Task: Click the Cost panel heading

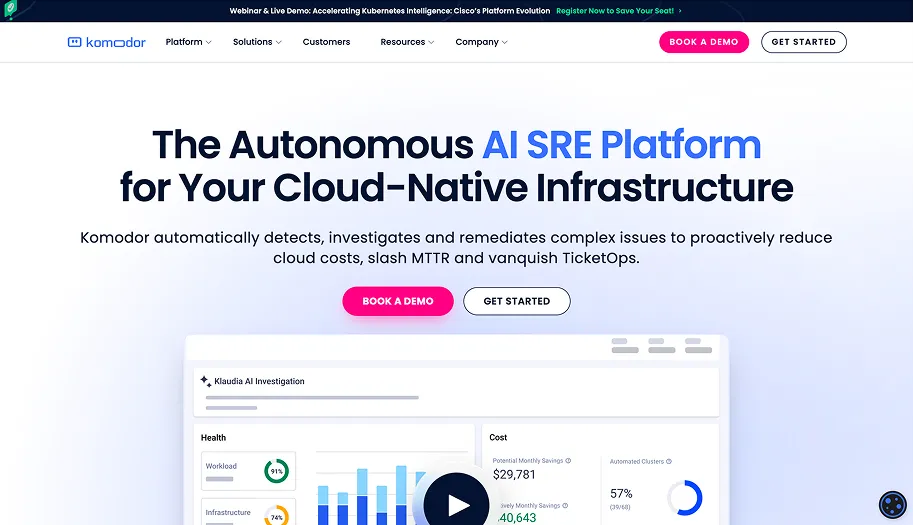Action: 498,437
